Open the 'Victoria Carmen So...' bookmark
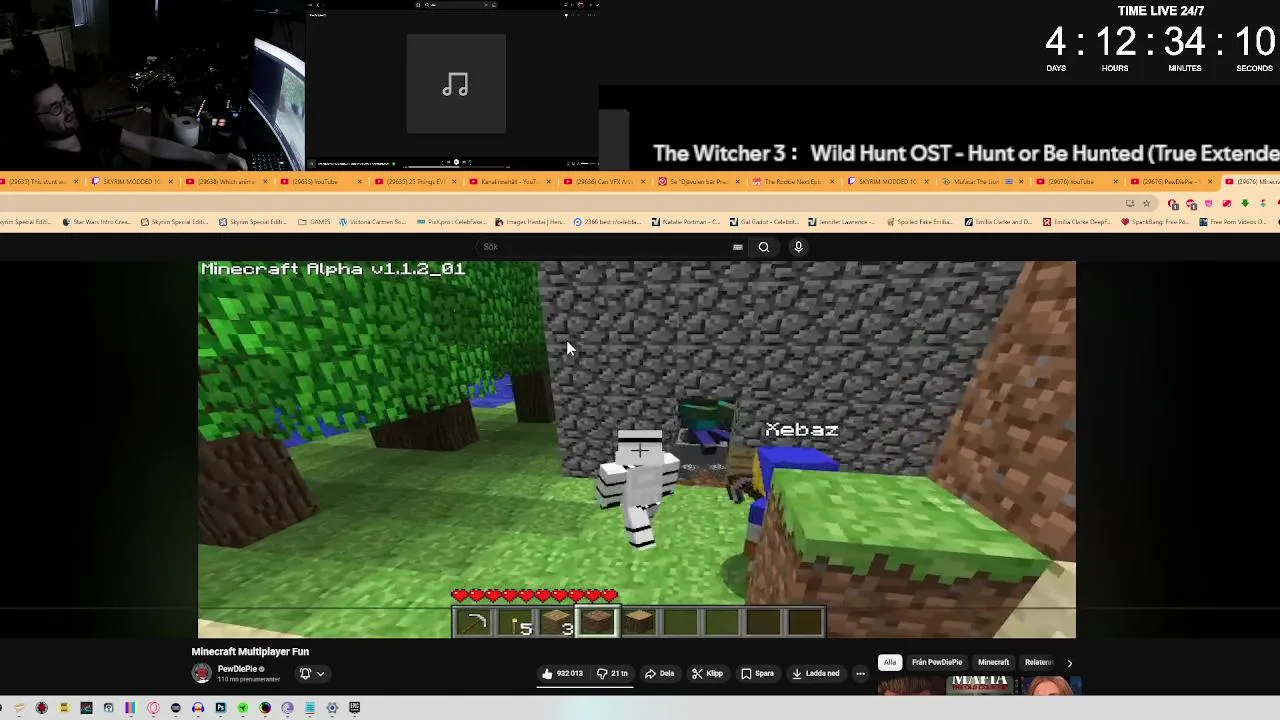1280x720 pixels. (373, 222)
